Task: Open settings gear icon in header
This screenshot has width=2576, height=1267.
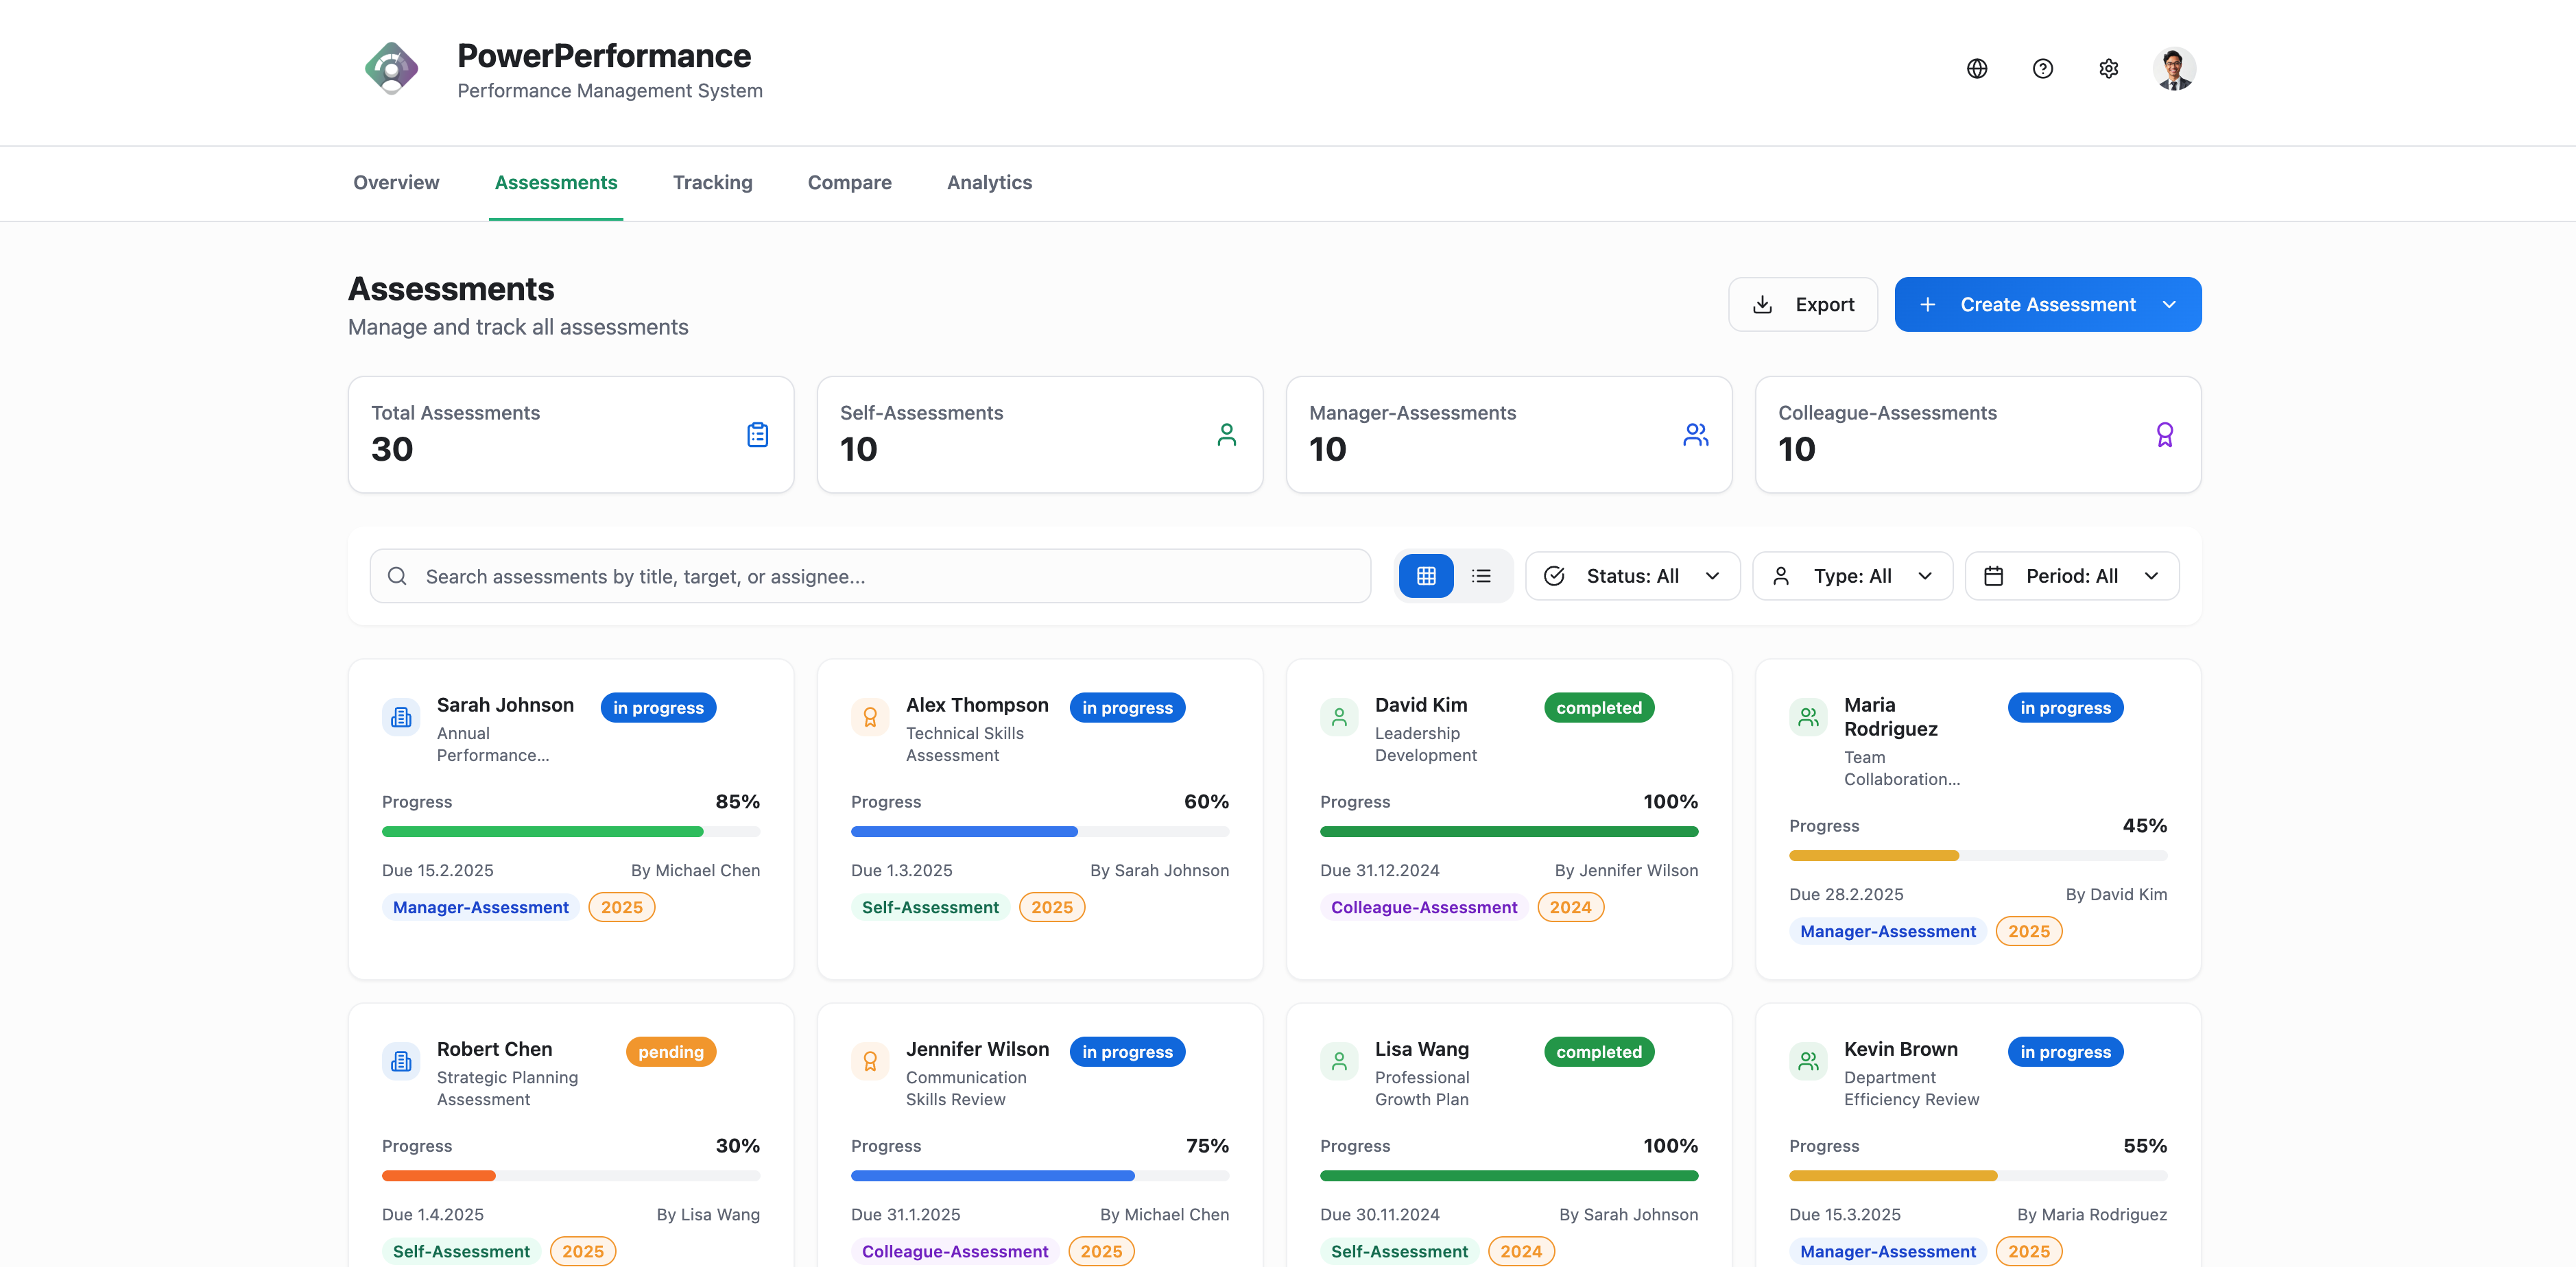Action: [2108, 69]
